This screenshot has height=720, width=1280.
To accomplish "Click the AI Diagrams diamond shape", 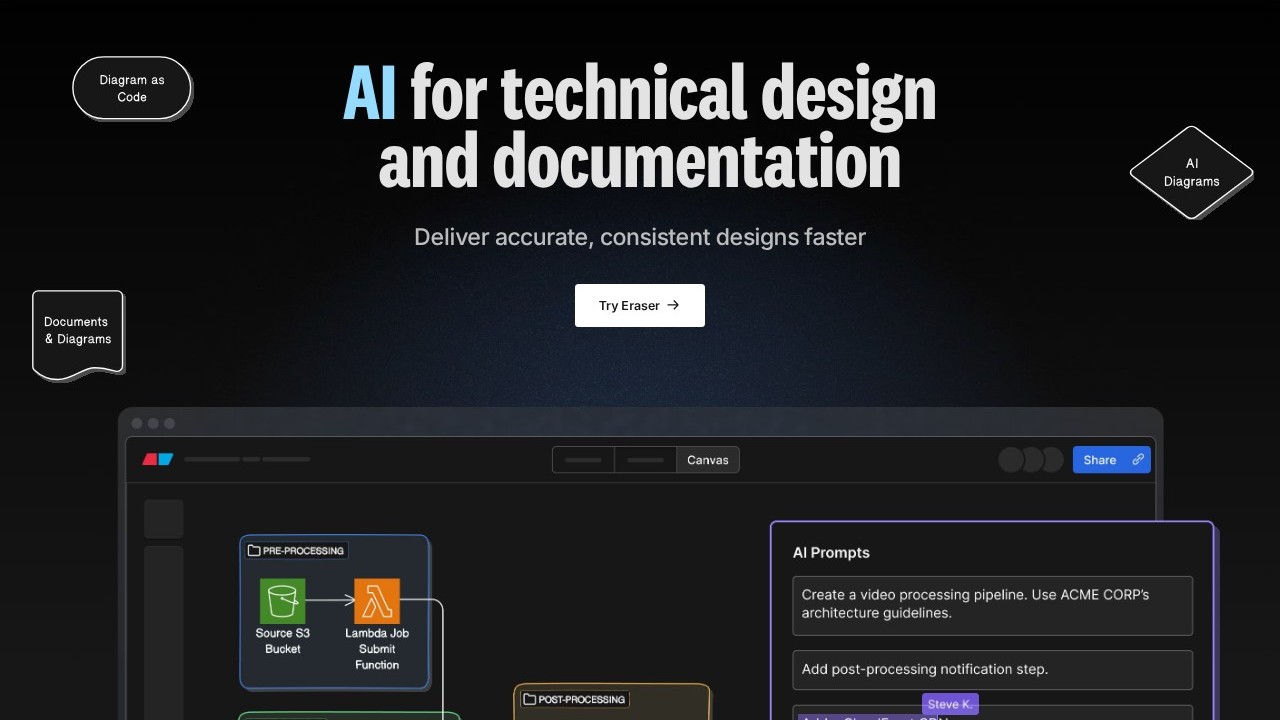I will (1191, 172).
